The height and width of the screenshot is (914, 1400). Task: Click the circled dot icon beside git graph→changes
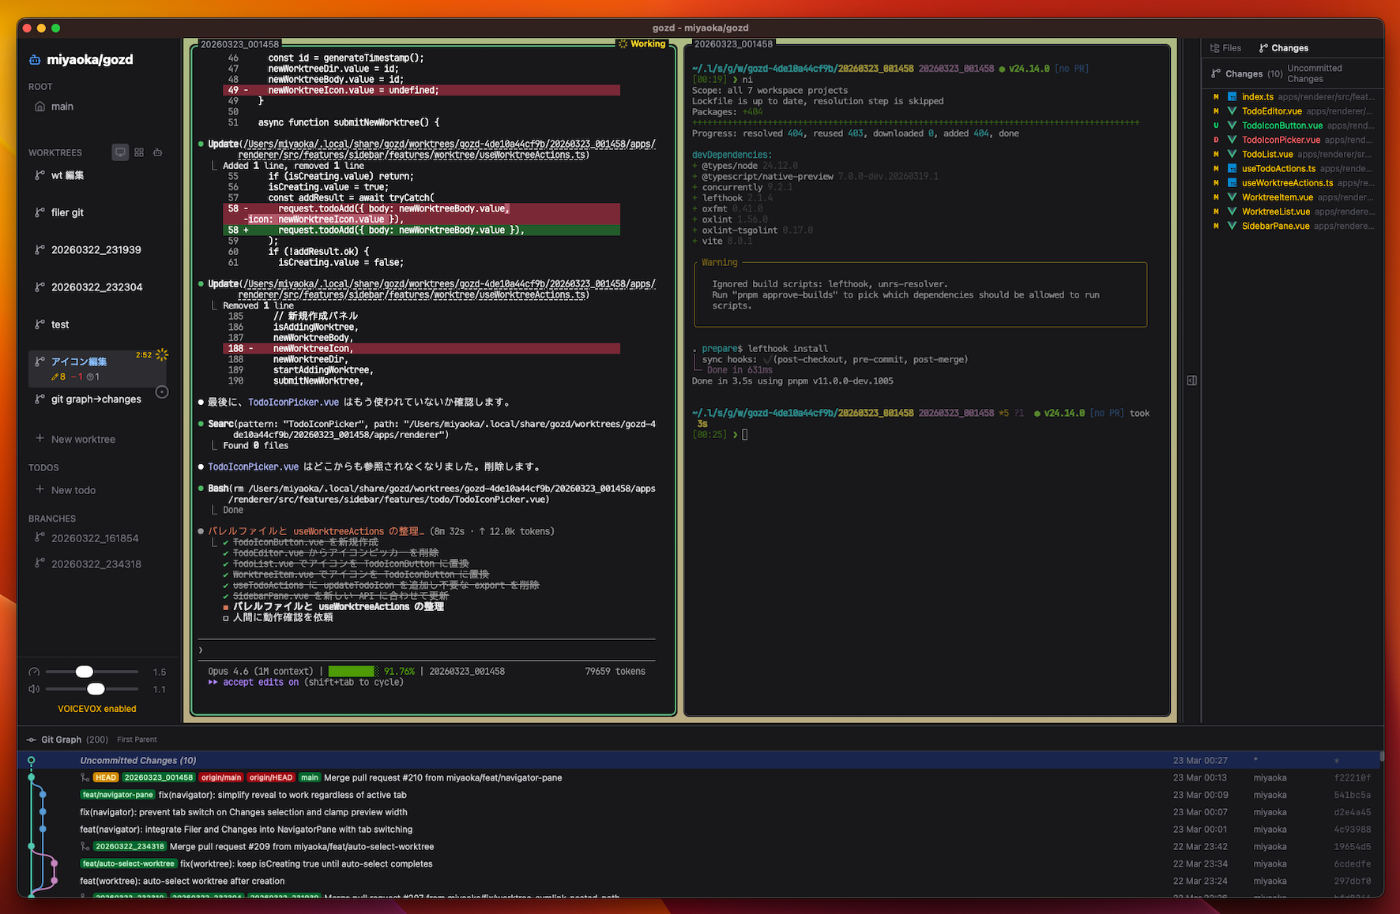point(162,392)
